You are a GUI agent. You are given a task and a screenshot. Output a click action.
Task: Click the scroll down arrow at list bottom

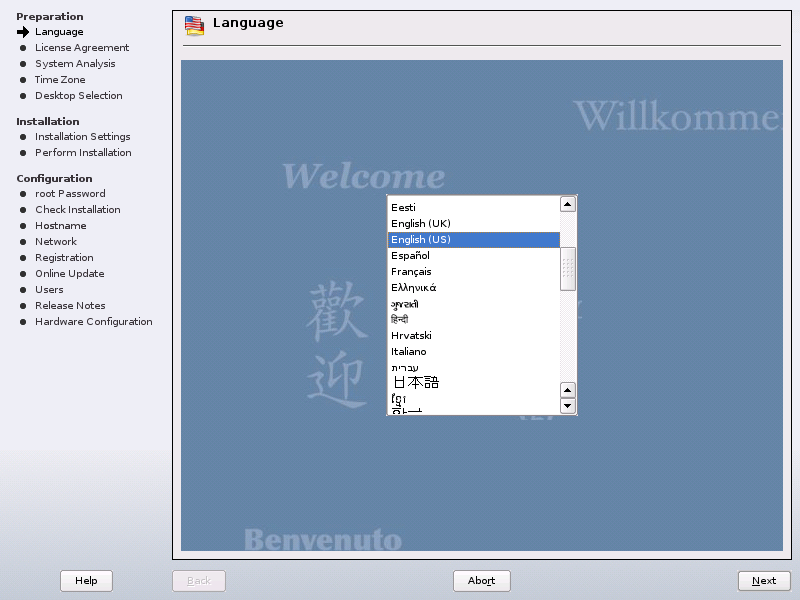click(x=567, y=406)
